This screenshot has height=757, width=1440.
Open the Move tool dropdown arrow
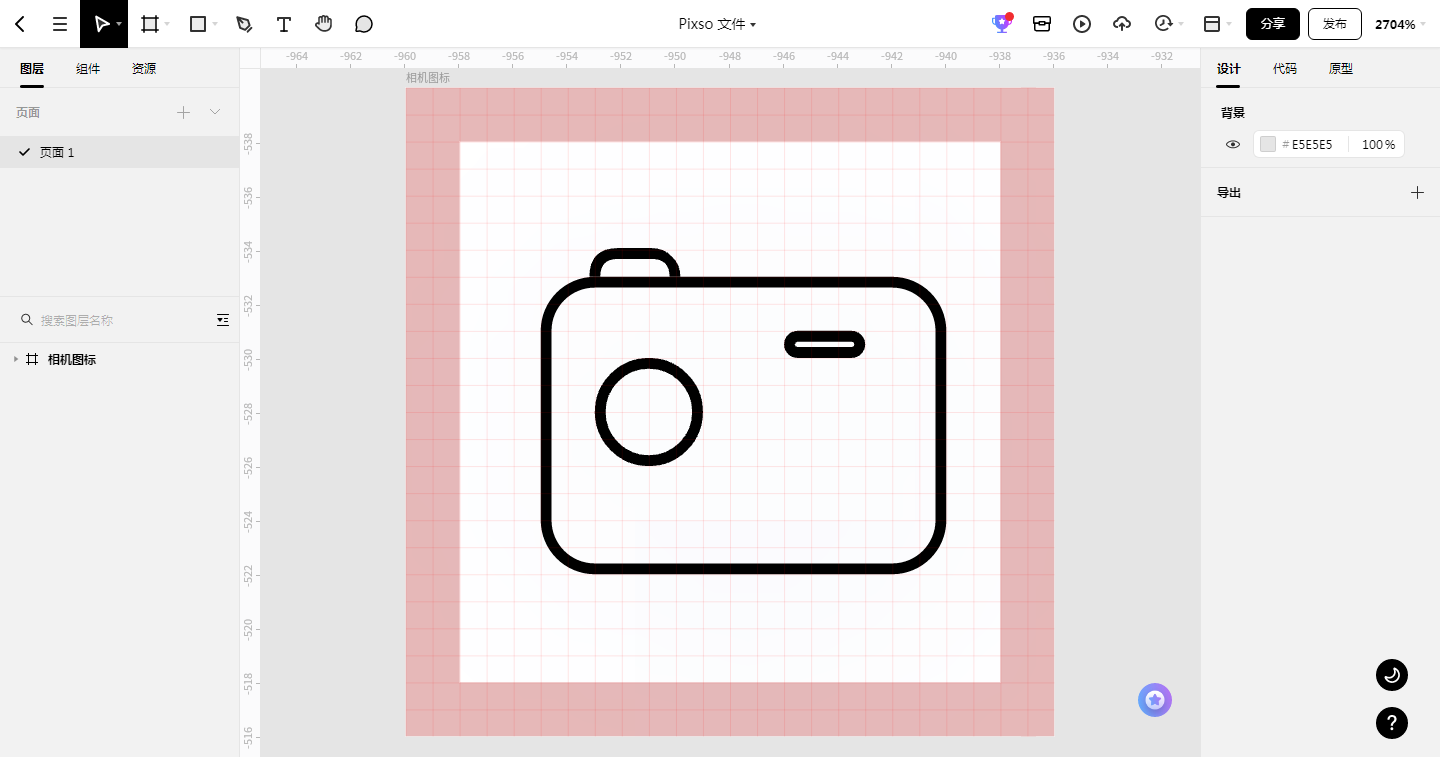[x=120, y=24]
